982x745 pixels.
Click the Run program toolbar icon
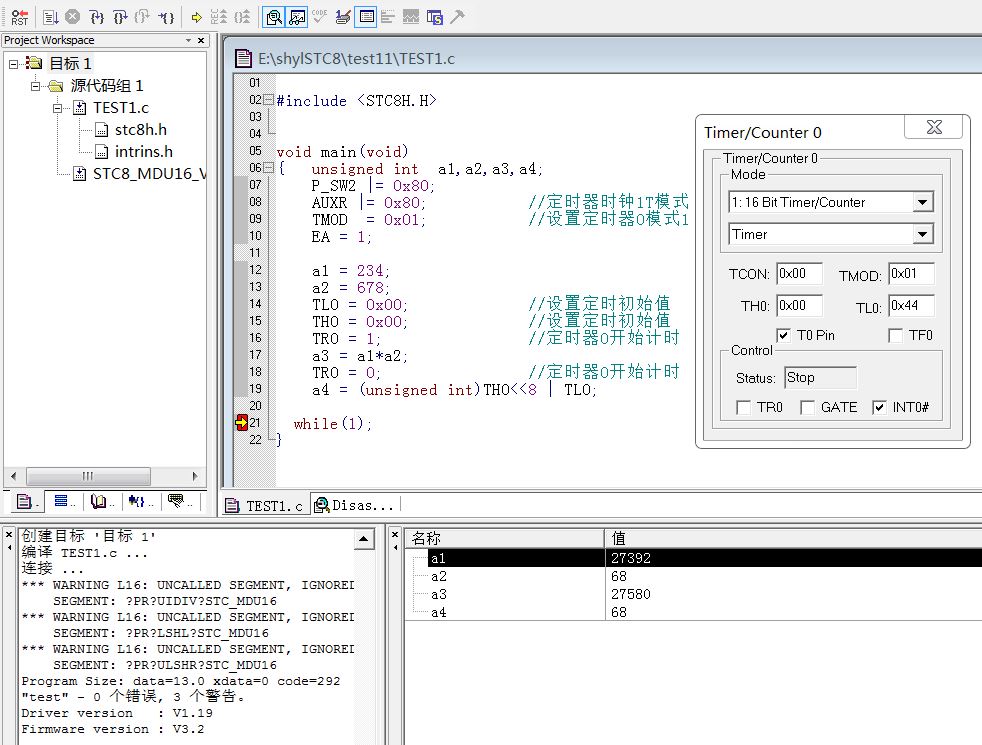coord(51,17)
